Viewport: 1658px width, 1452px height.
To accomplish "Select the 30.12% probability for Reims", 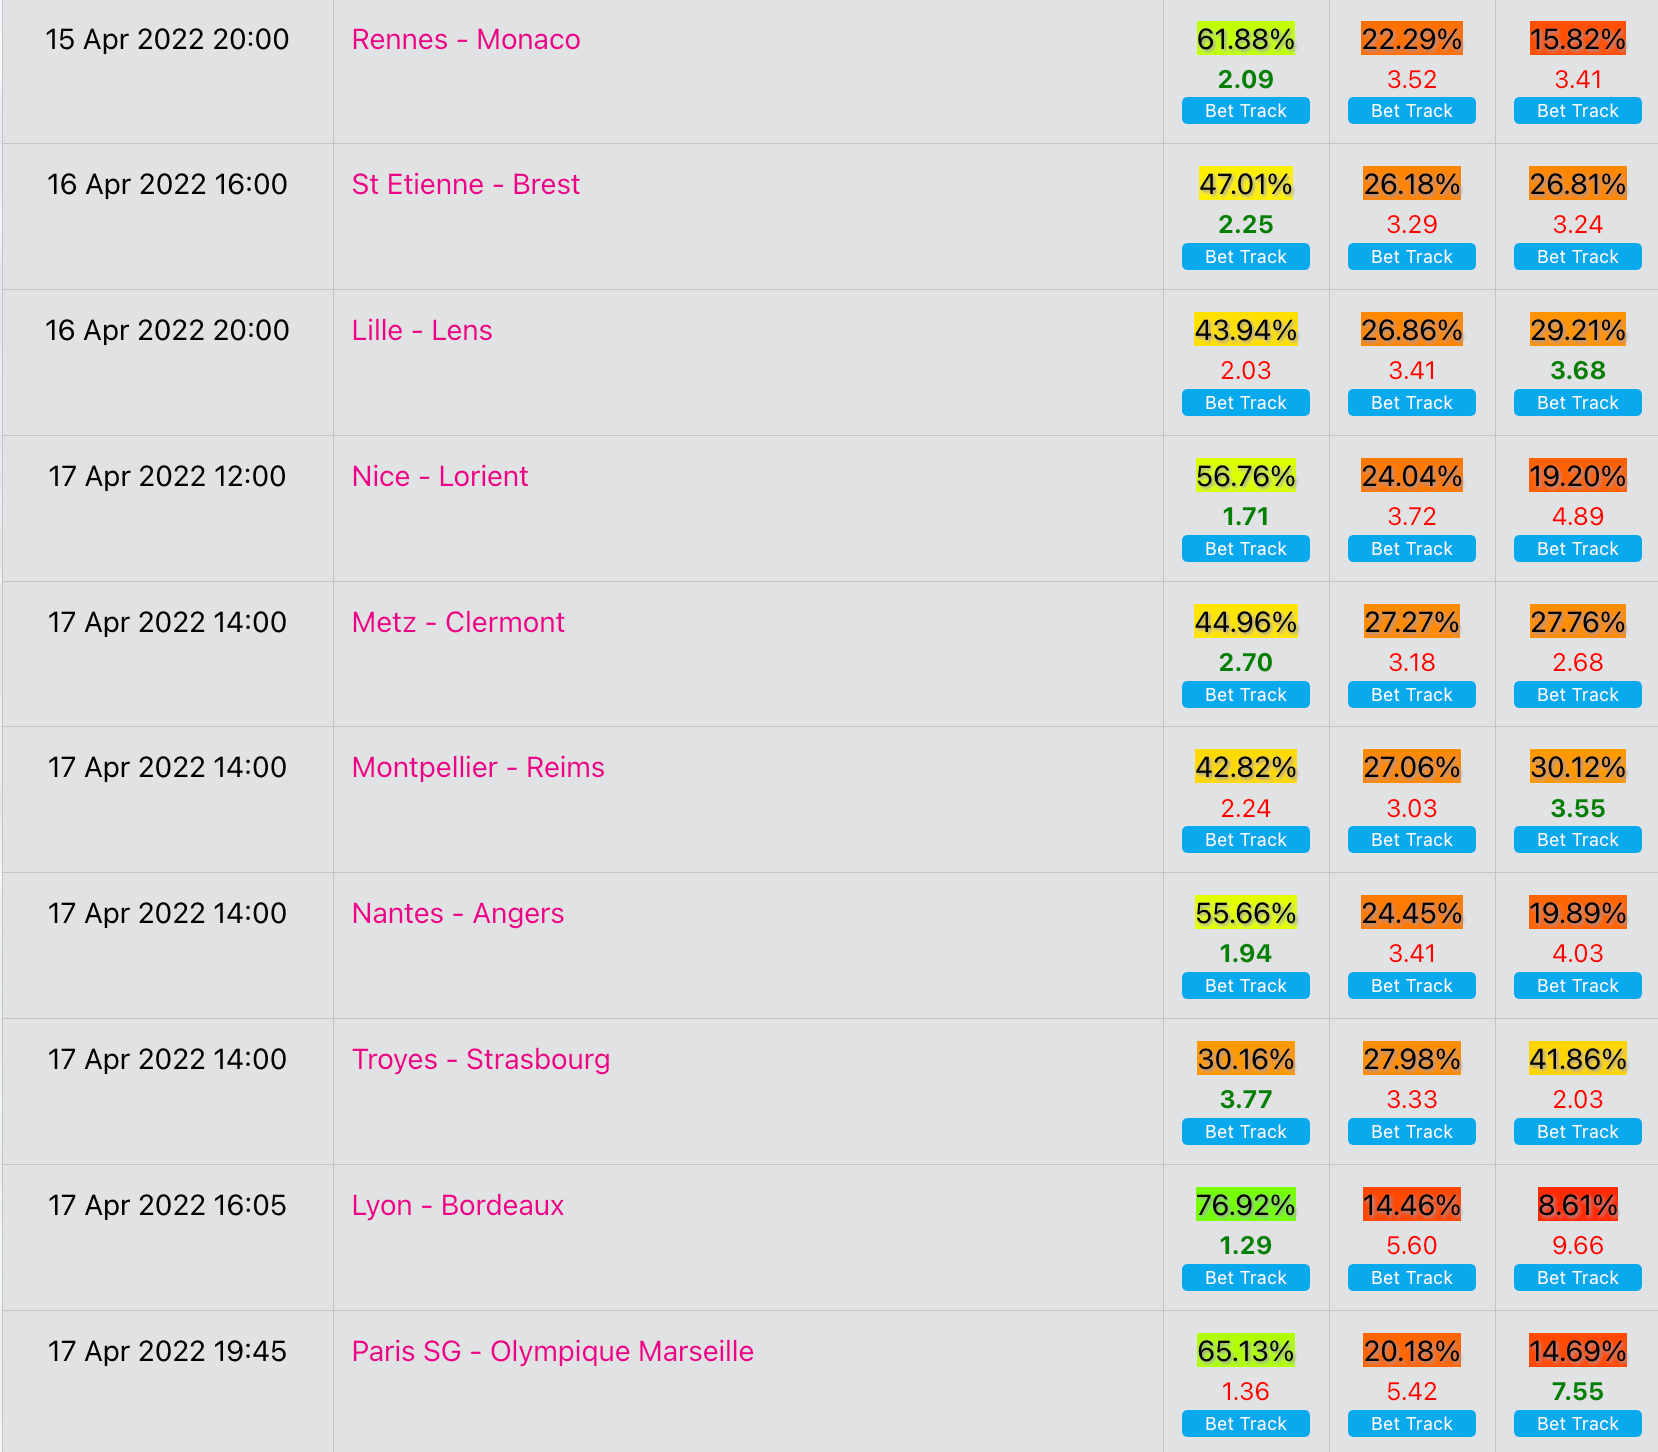I will coord(1578,767).
